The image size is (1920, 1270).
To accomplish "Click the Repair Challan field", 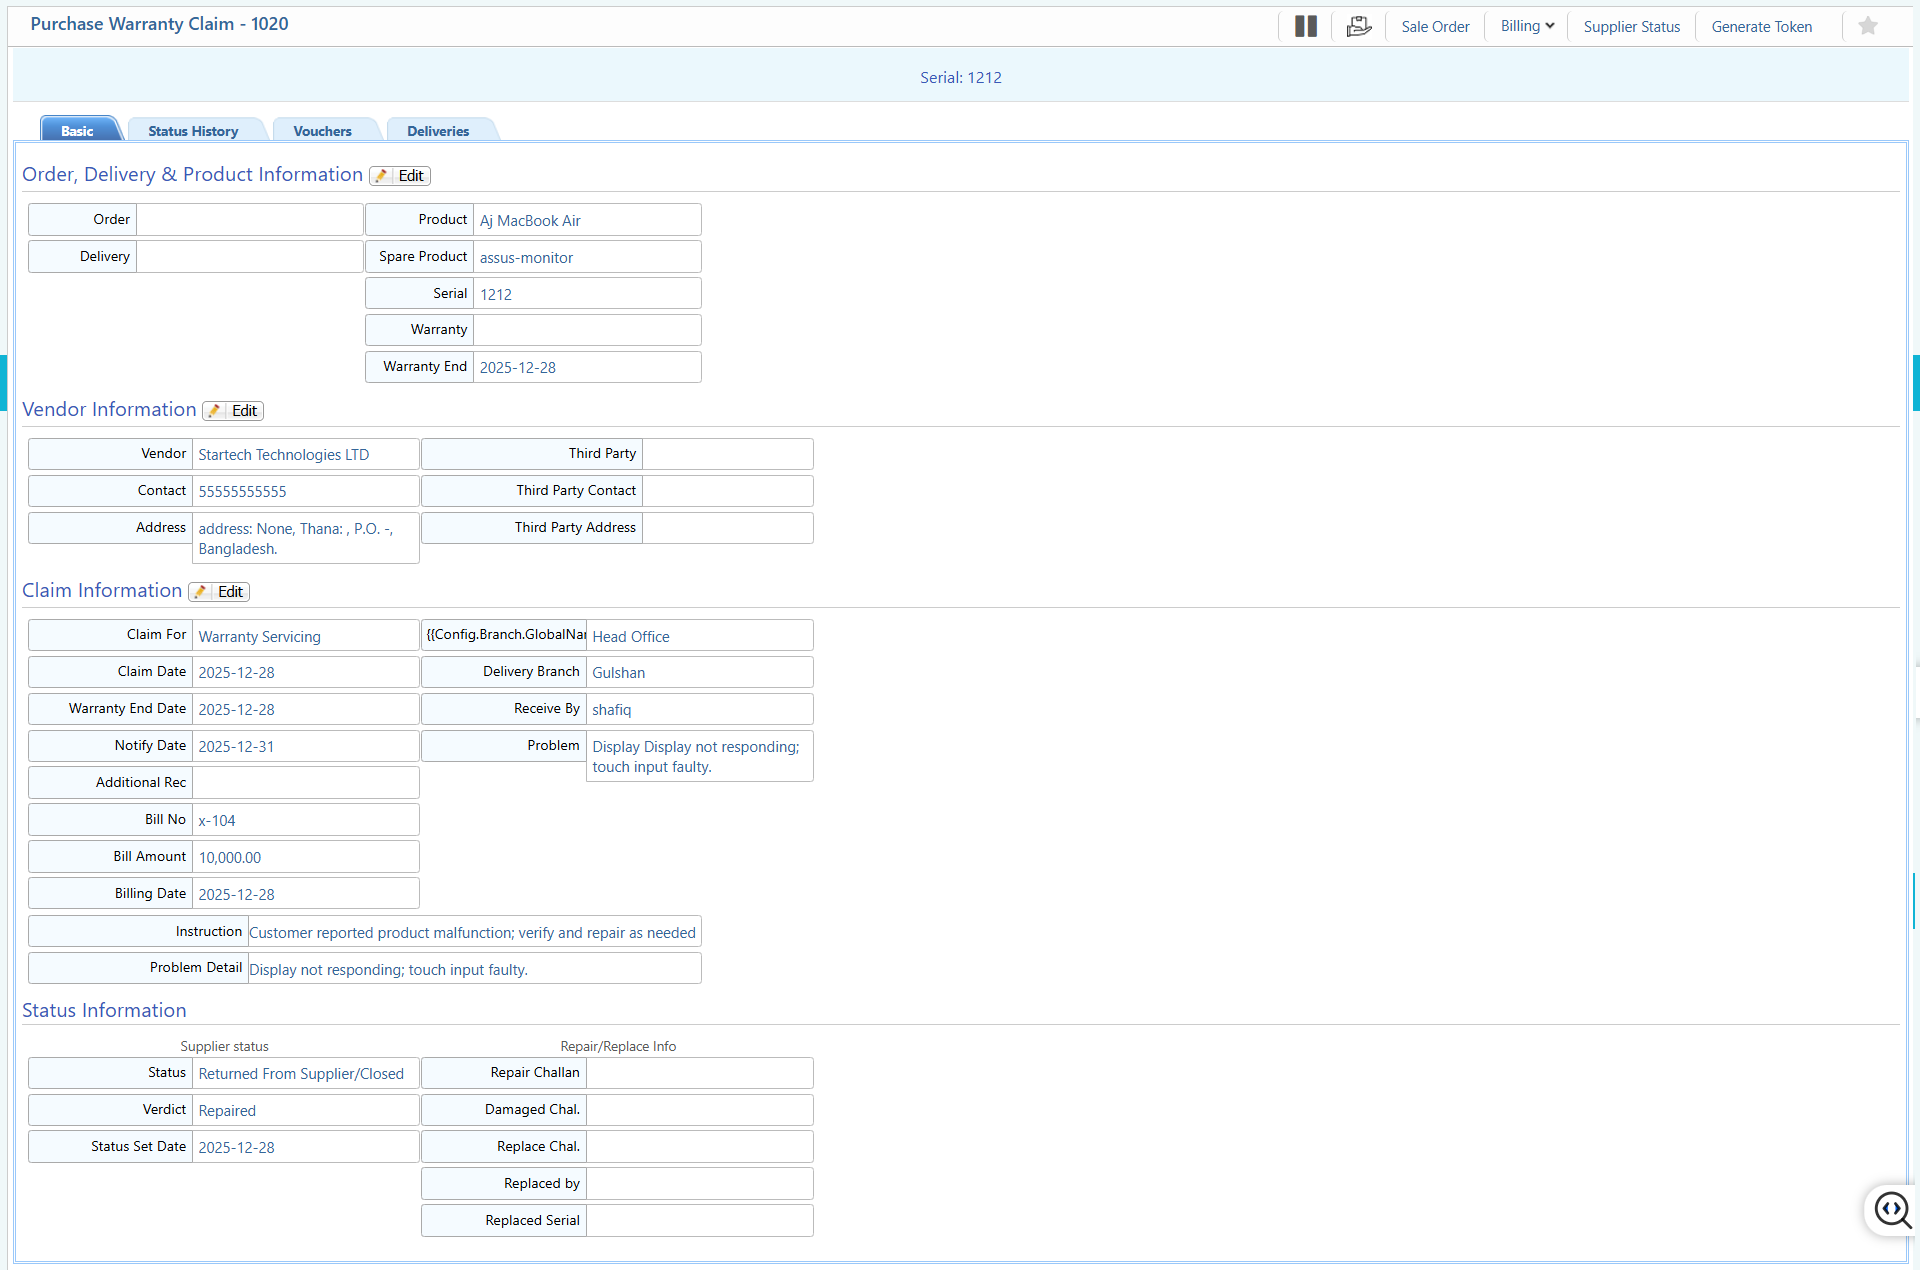I will 699,1073.
